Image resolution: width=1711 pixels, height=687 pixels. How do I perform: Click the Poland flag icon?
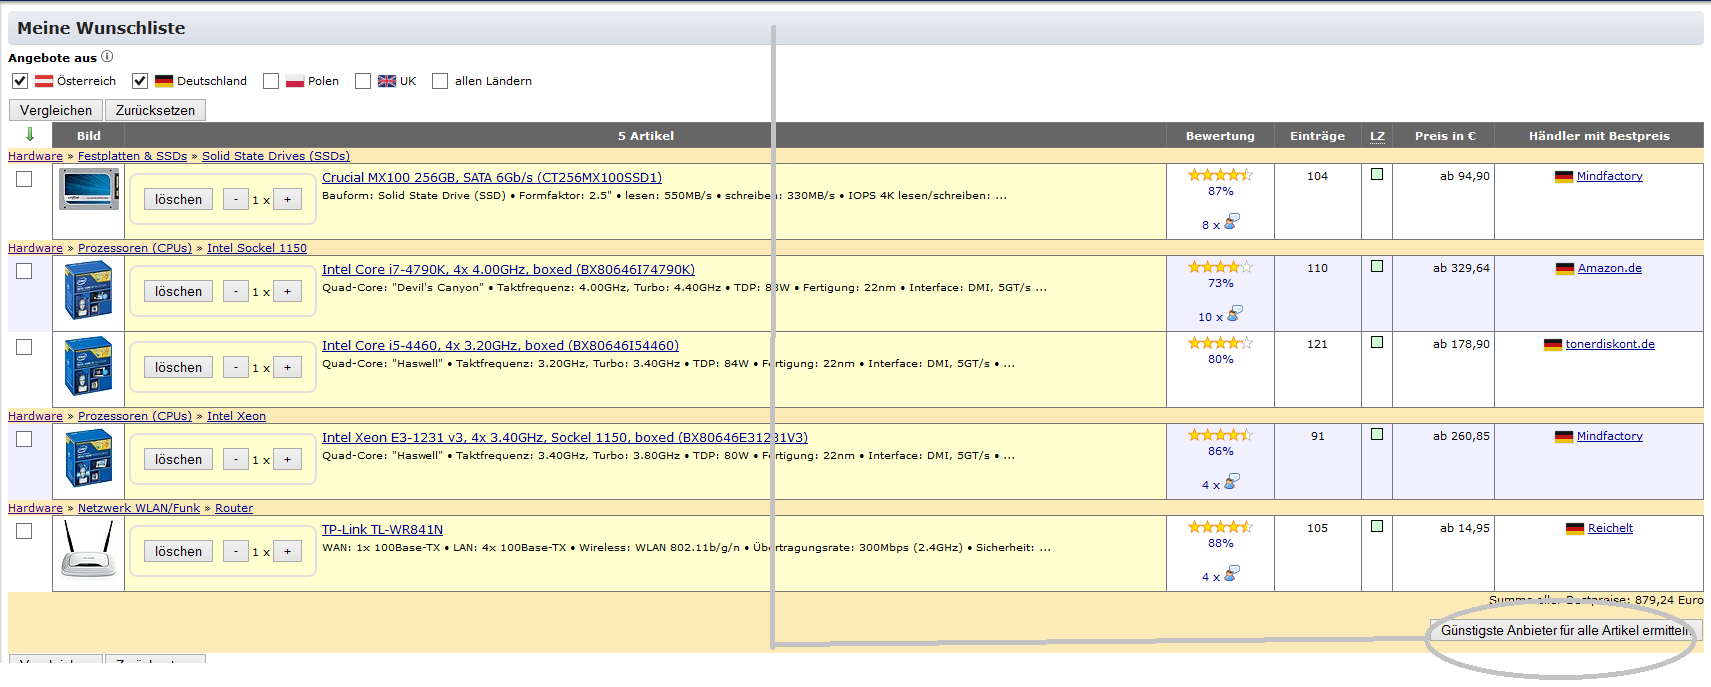coord(295,81)
